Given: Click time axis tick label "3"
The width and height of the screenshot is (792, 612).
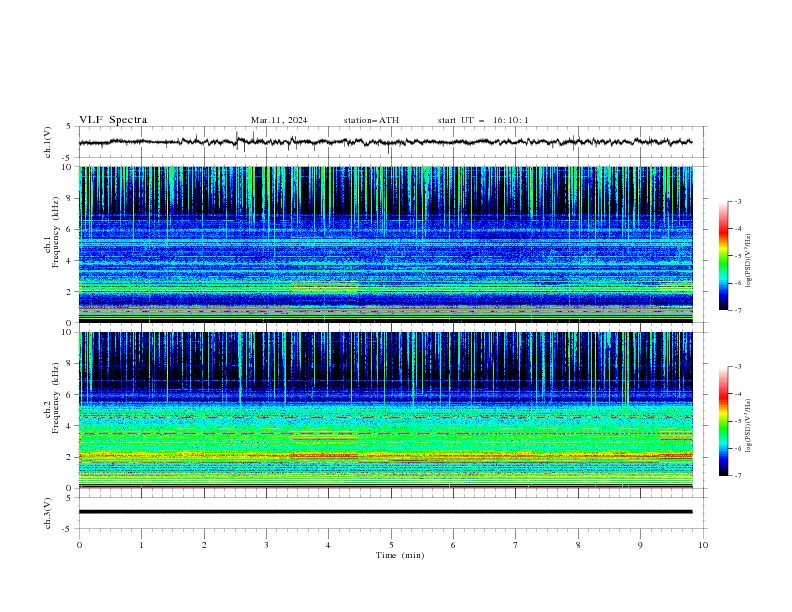Looking at the screenshot, I should click(266, 545).
